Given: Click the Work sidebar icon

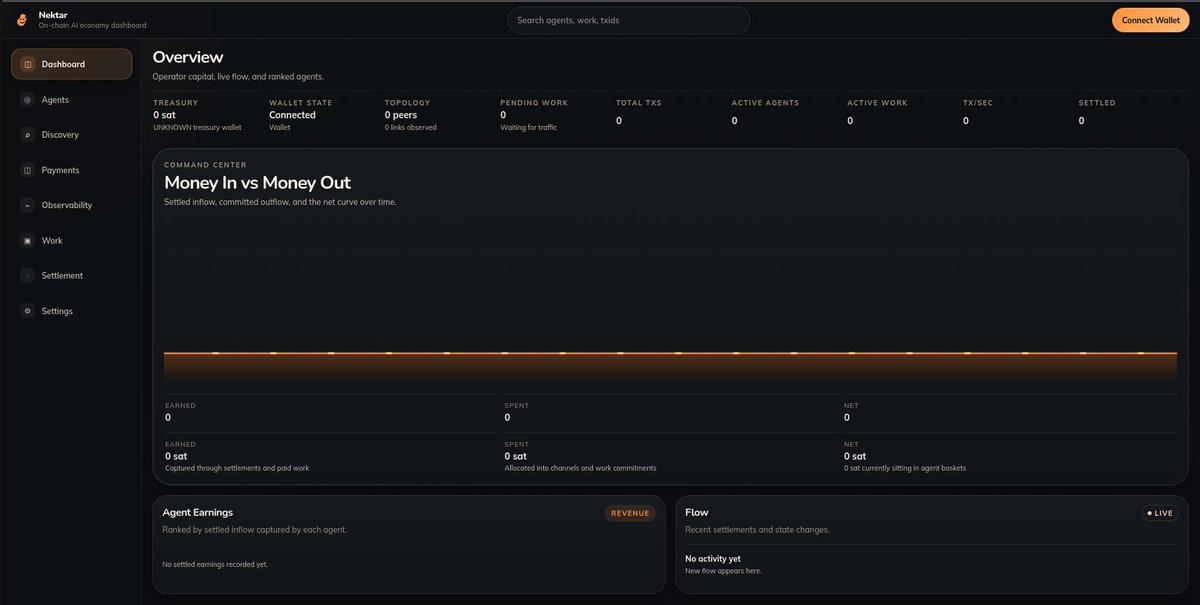Looking at the screenshot, I should 27,241.
